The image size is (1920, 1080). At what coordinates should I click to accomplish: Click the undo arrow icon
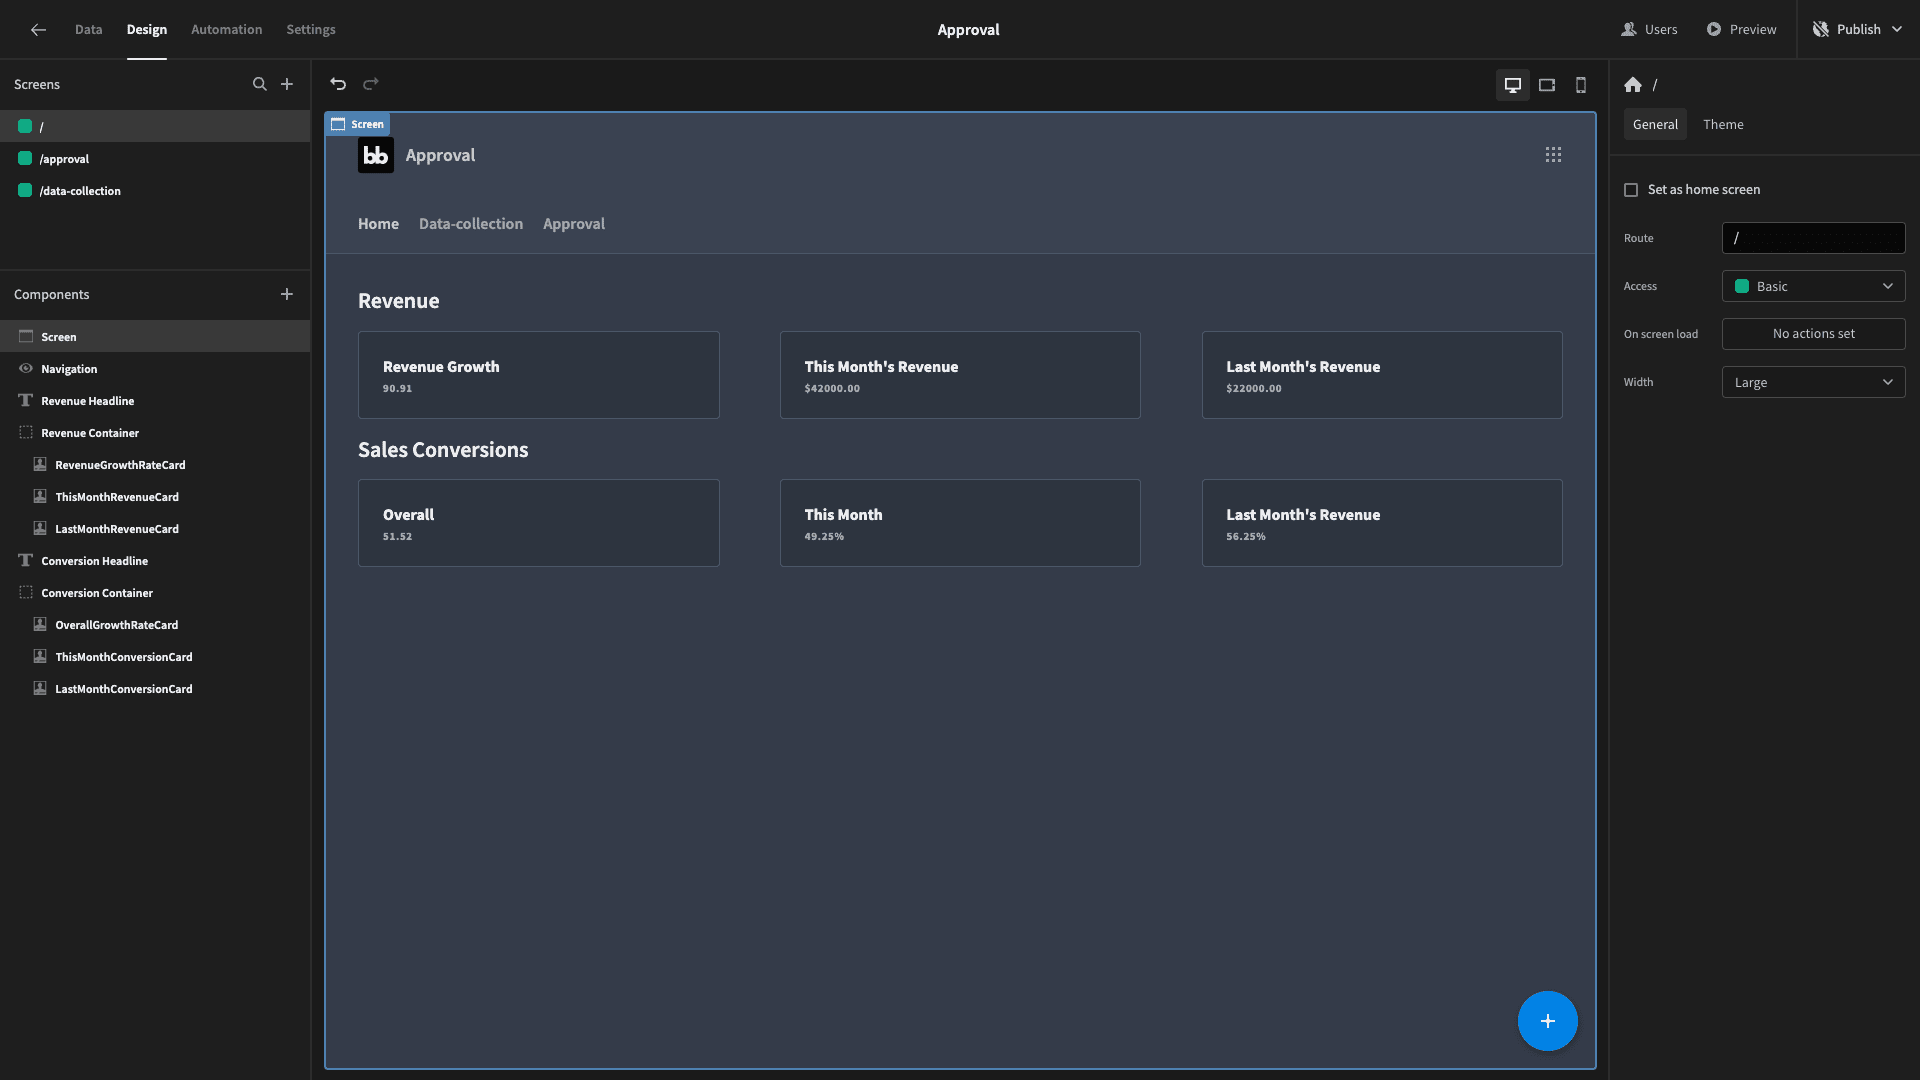click(338, 84)
